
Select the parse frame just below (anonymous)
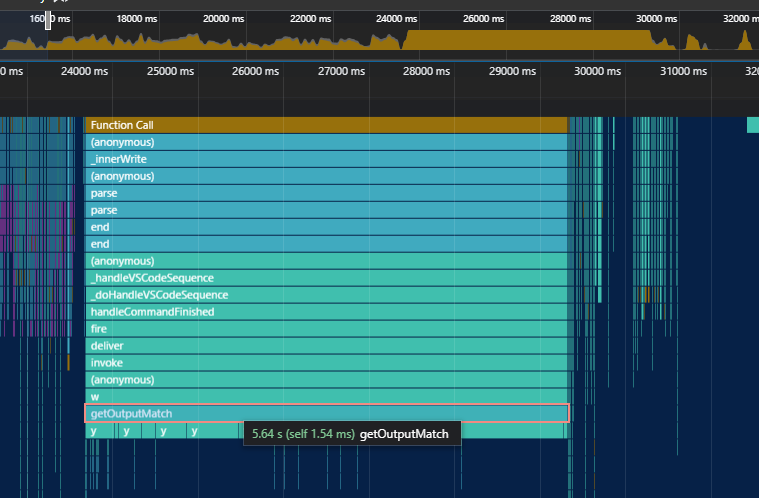coord(326,193)
